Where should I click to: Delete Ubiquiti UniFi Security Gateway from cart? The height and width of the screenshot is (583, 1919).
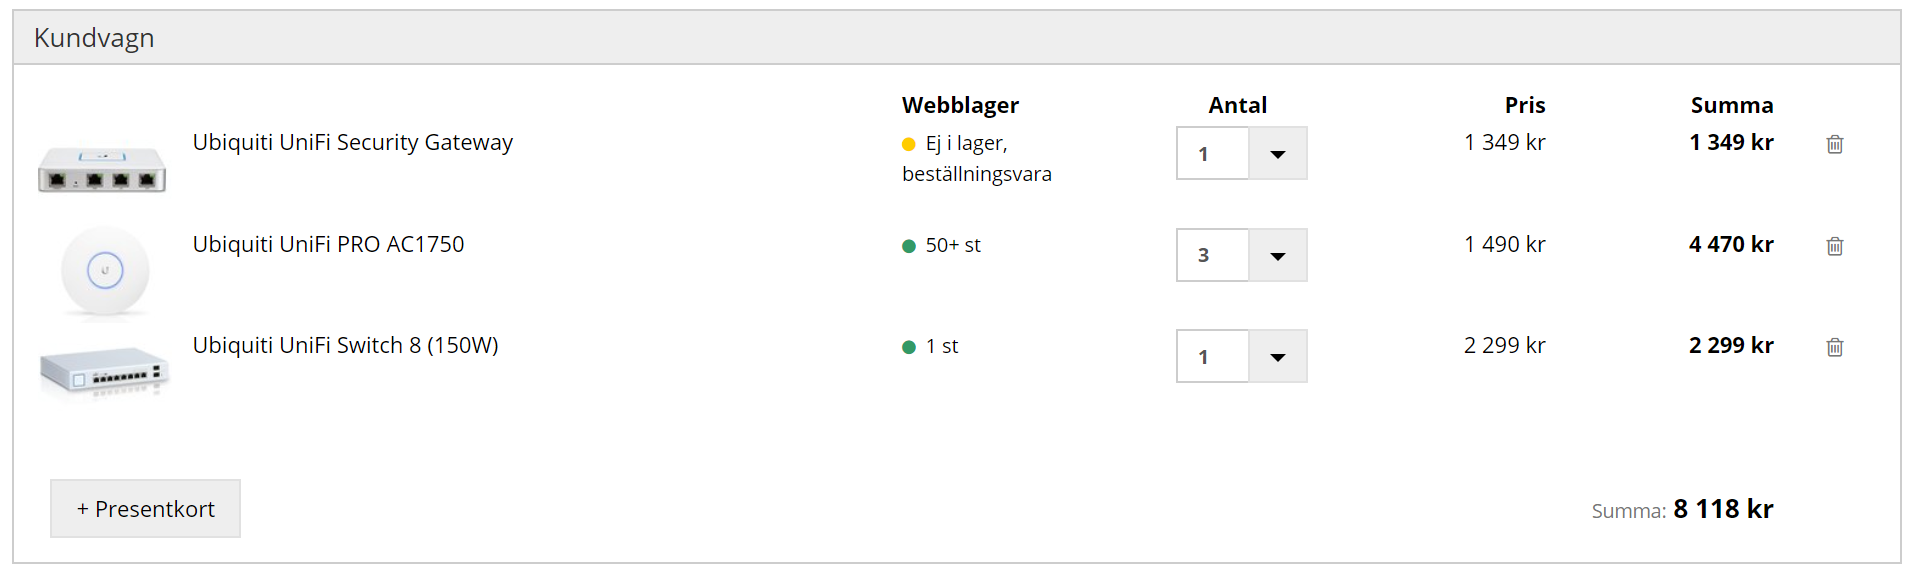1834,144
